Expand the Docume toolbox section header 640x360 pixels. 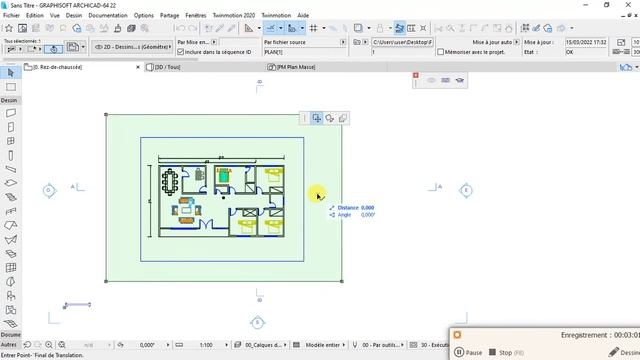pyautogui.click(x=11, y=335)
